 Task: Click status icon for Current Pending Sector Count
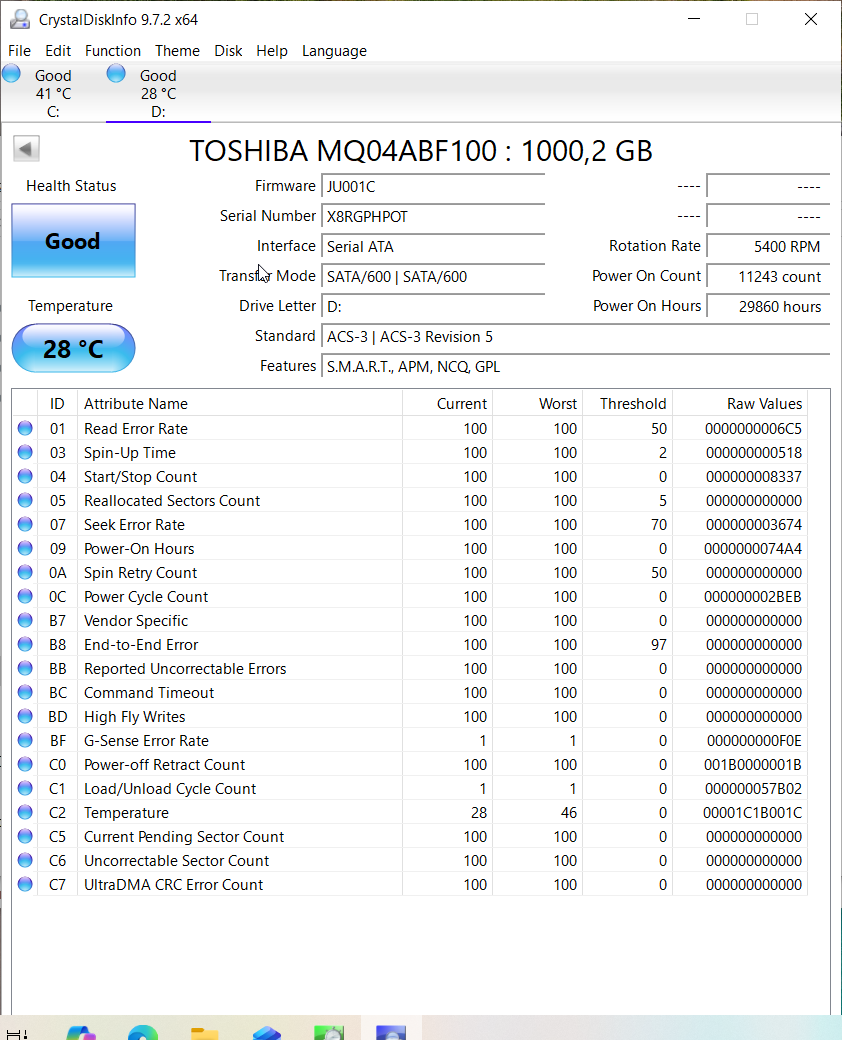(x=25, y=836)
